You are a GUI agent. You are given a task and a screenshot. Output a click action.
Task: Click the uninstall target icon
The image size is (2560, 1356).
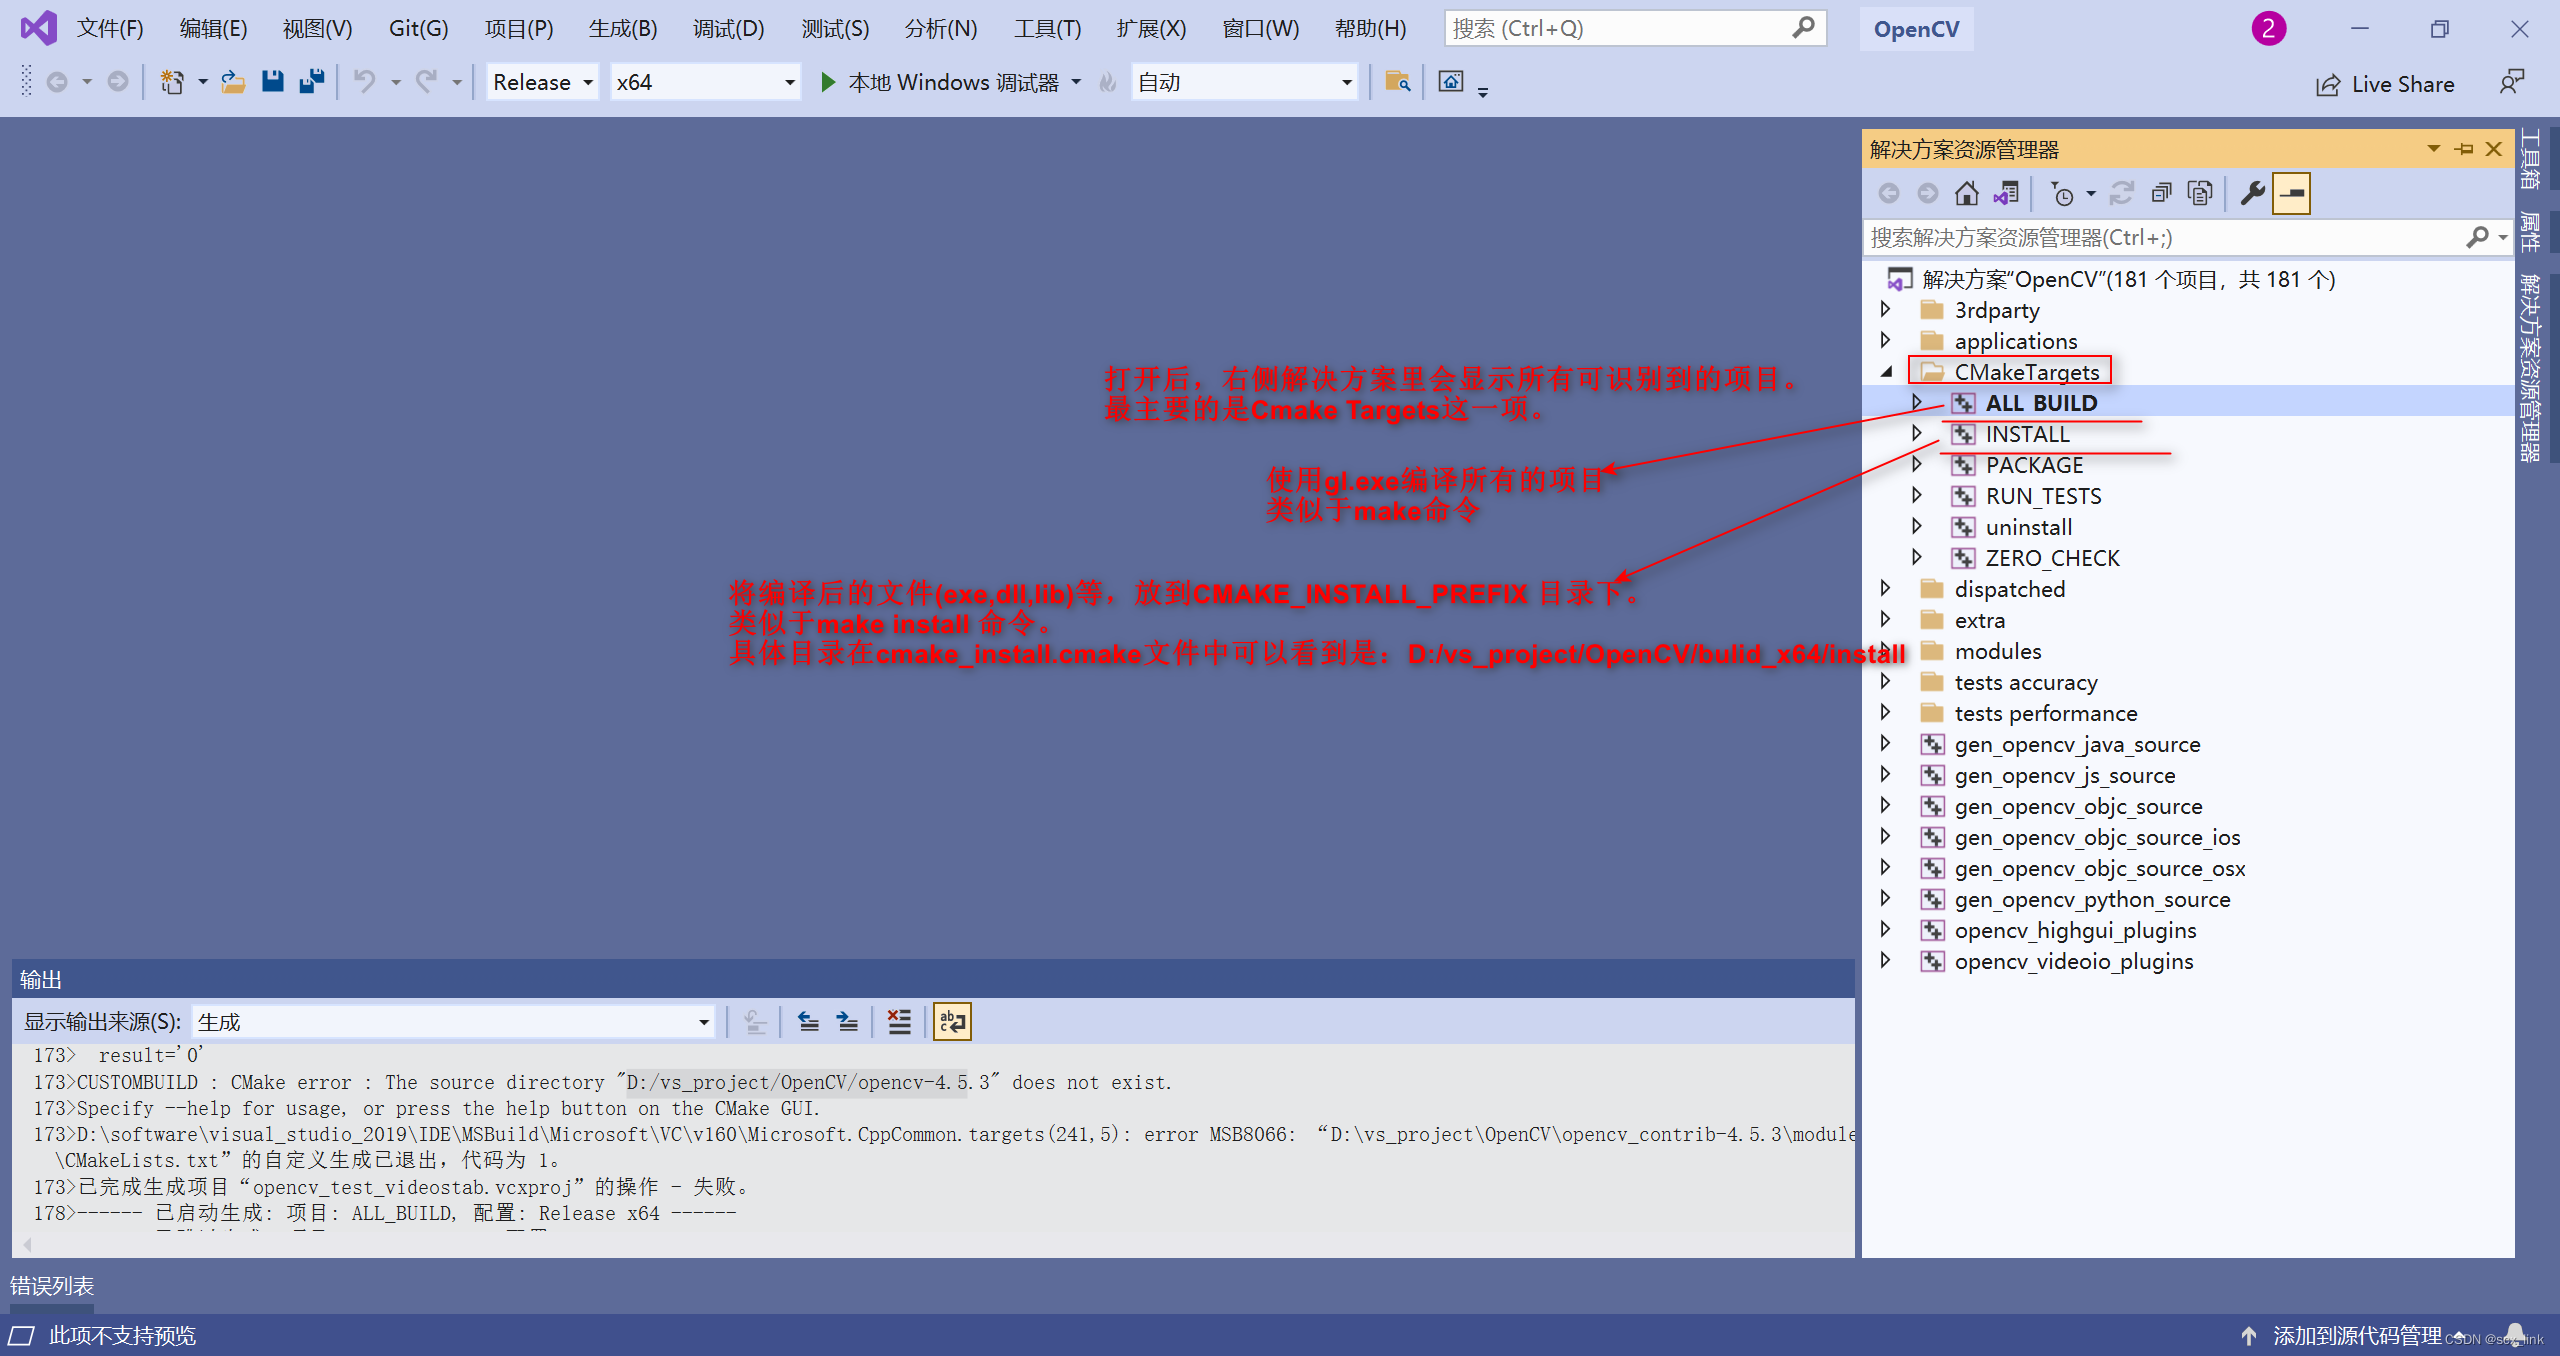click(1969, 526)
